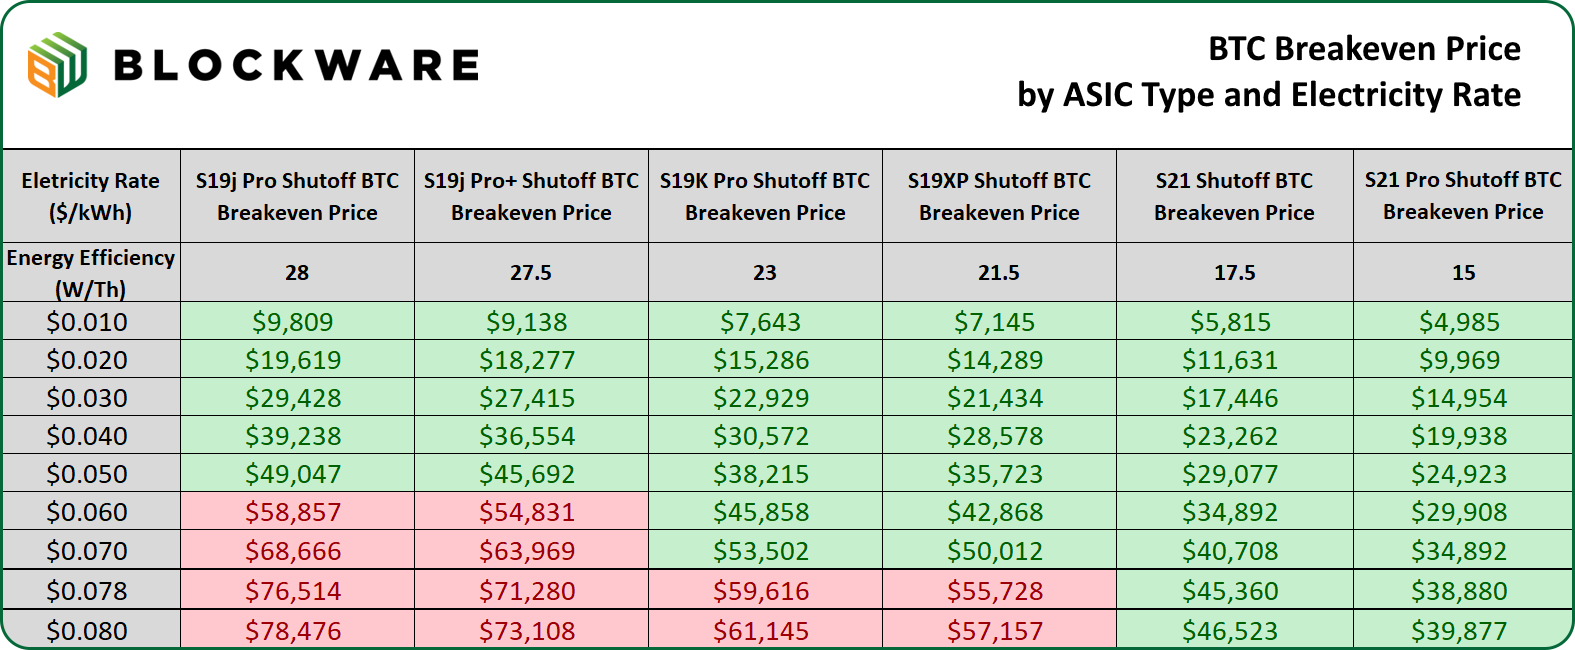Select the S19j Pro Shutoff BTC header
The height and width of the screenshot is (650, 1575).
coord(297,196)
